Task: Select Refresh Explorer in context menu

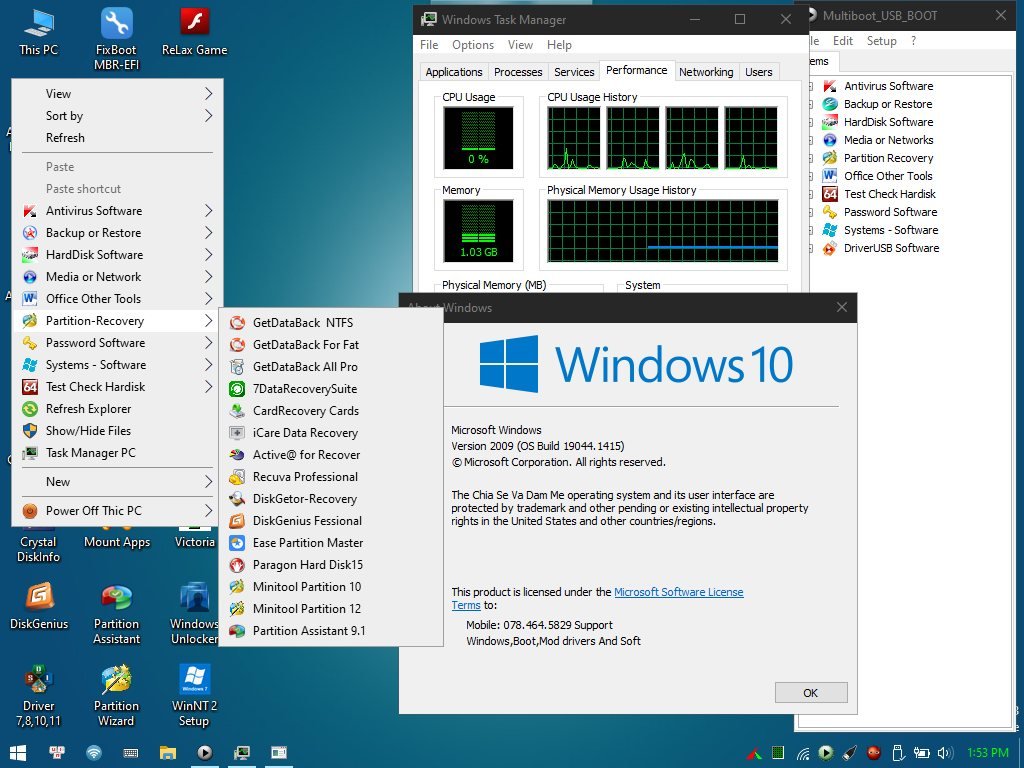Action: click(x=118, y=409)
